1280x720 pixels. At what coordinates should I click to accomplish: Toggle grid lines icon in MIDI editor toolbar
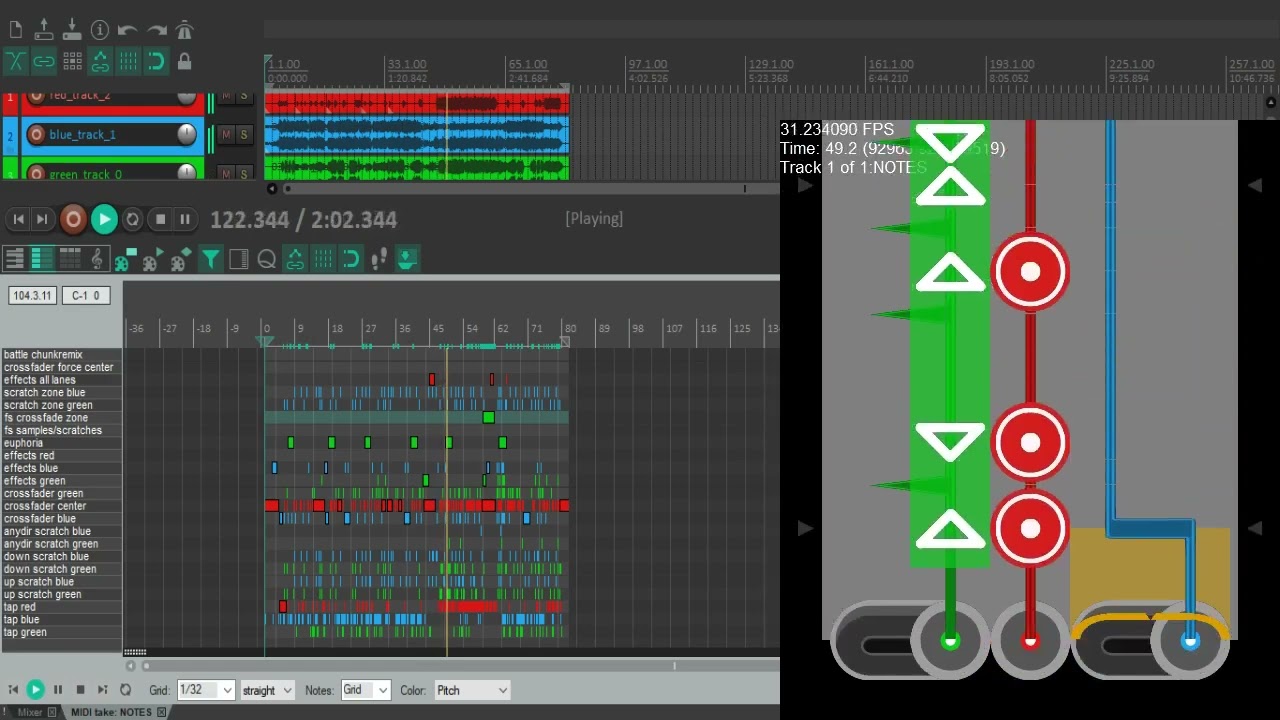tap(322, 260)
